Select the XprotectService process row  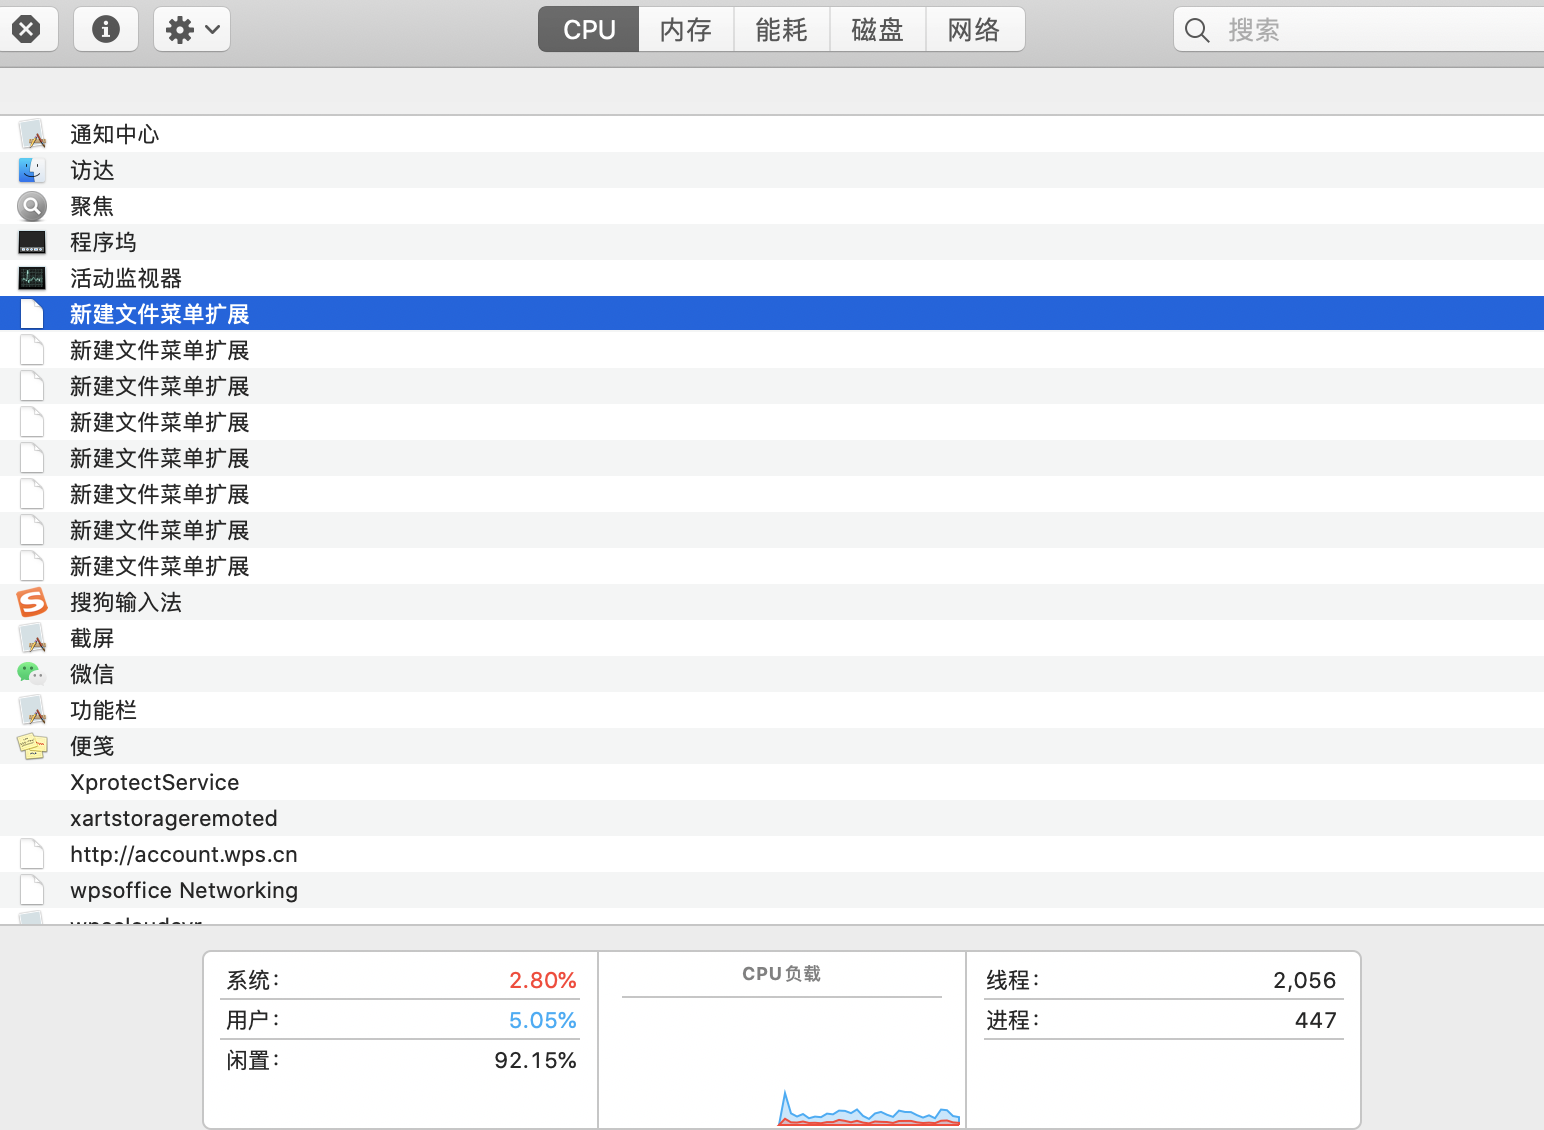[x=155, y=783]
